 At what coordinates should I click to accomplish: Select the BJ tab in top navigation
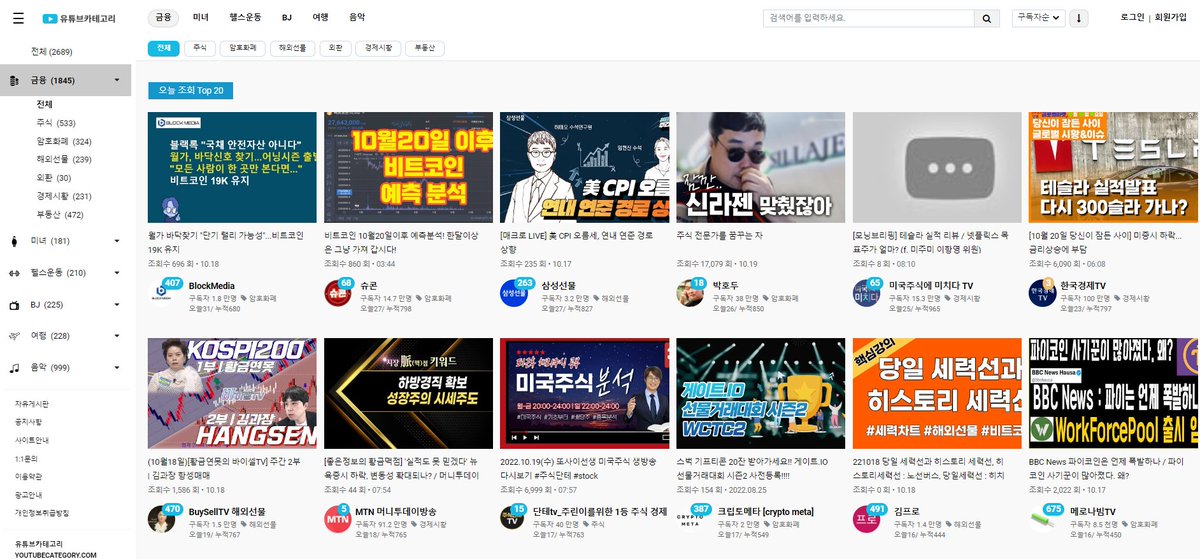287,18
